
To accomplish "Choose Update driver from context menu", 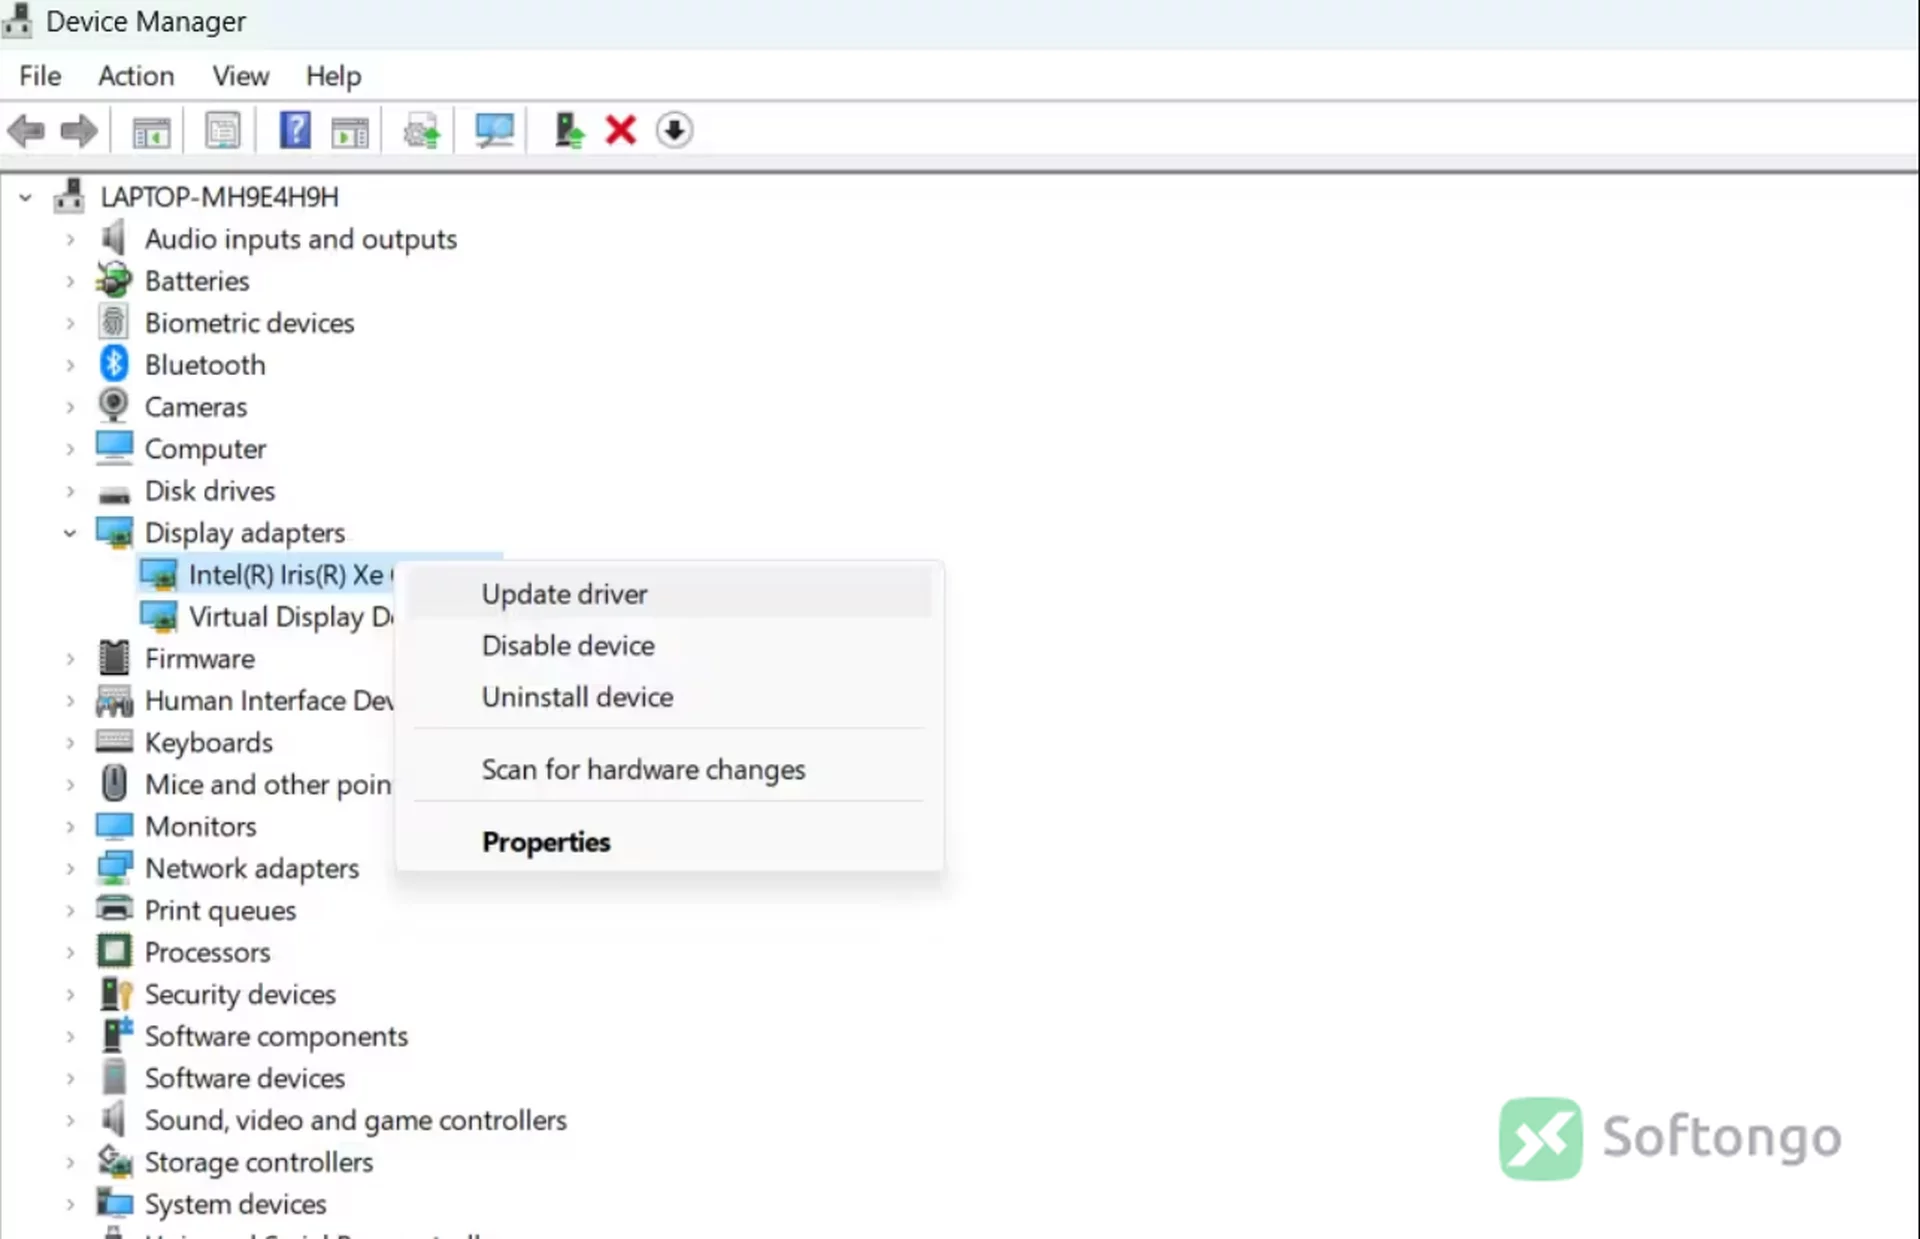I will [669, 594].
